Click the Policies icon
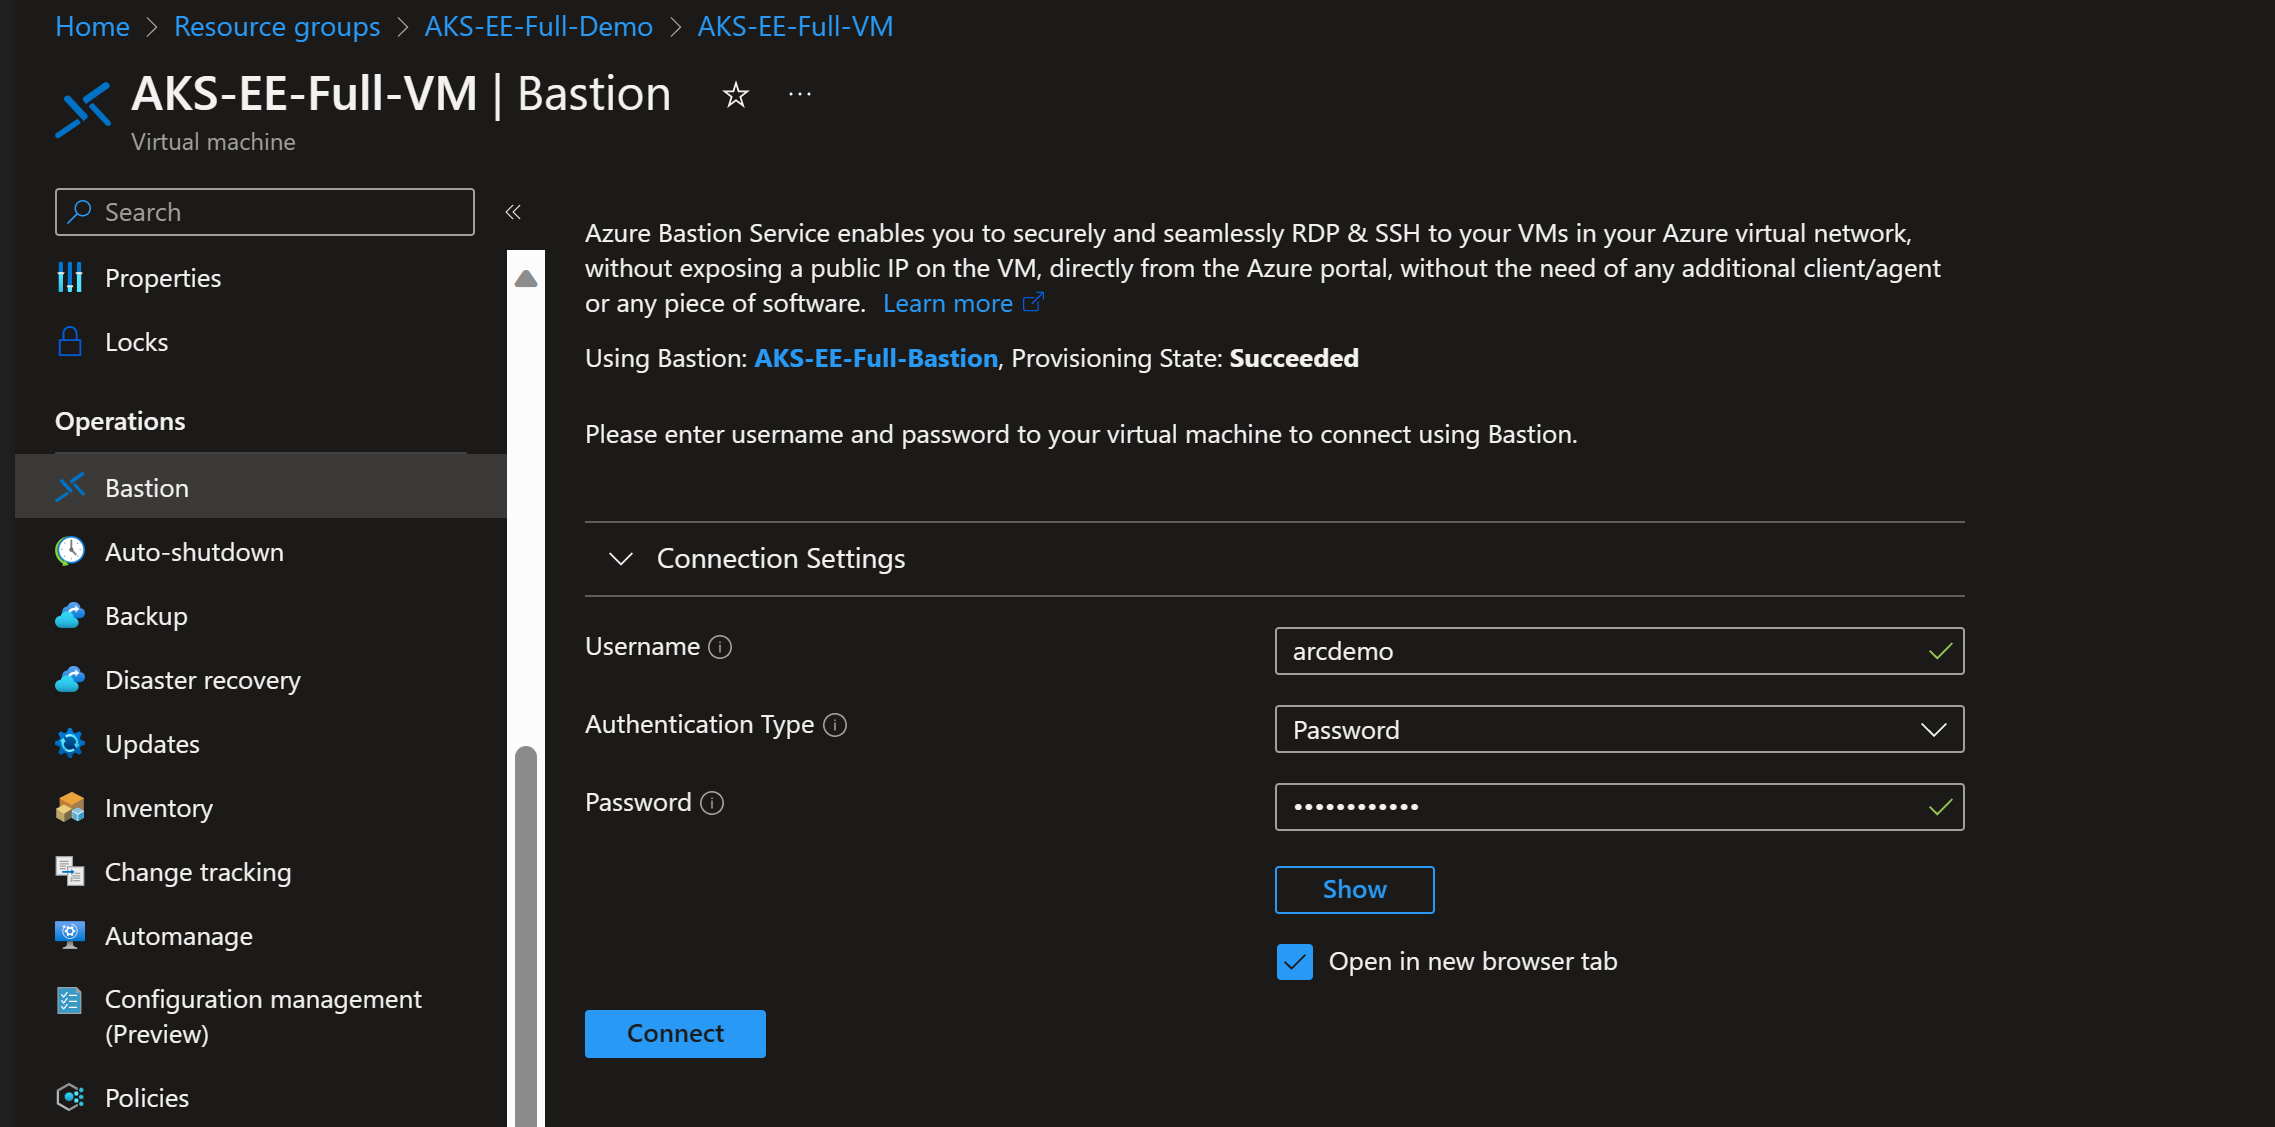Screen dimensions: 2275x1127 point(70,1097)
